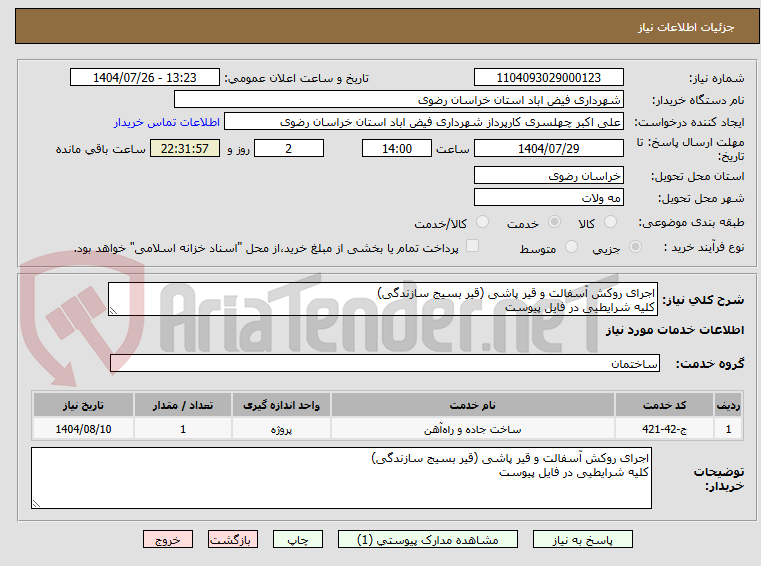Open اطلاعات تماس خریدار link
Image resolution: width=761 pixels, height=566 pixels.
tap(166, 122)
